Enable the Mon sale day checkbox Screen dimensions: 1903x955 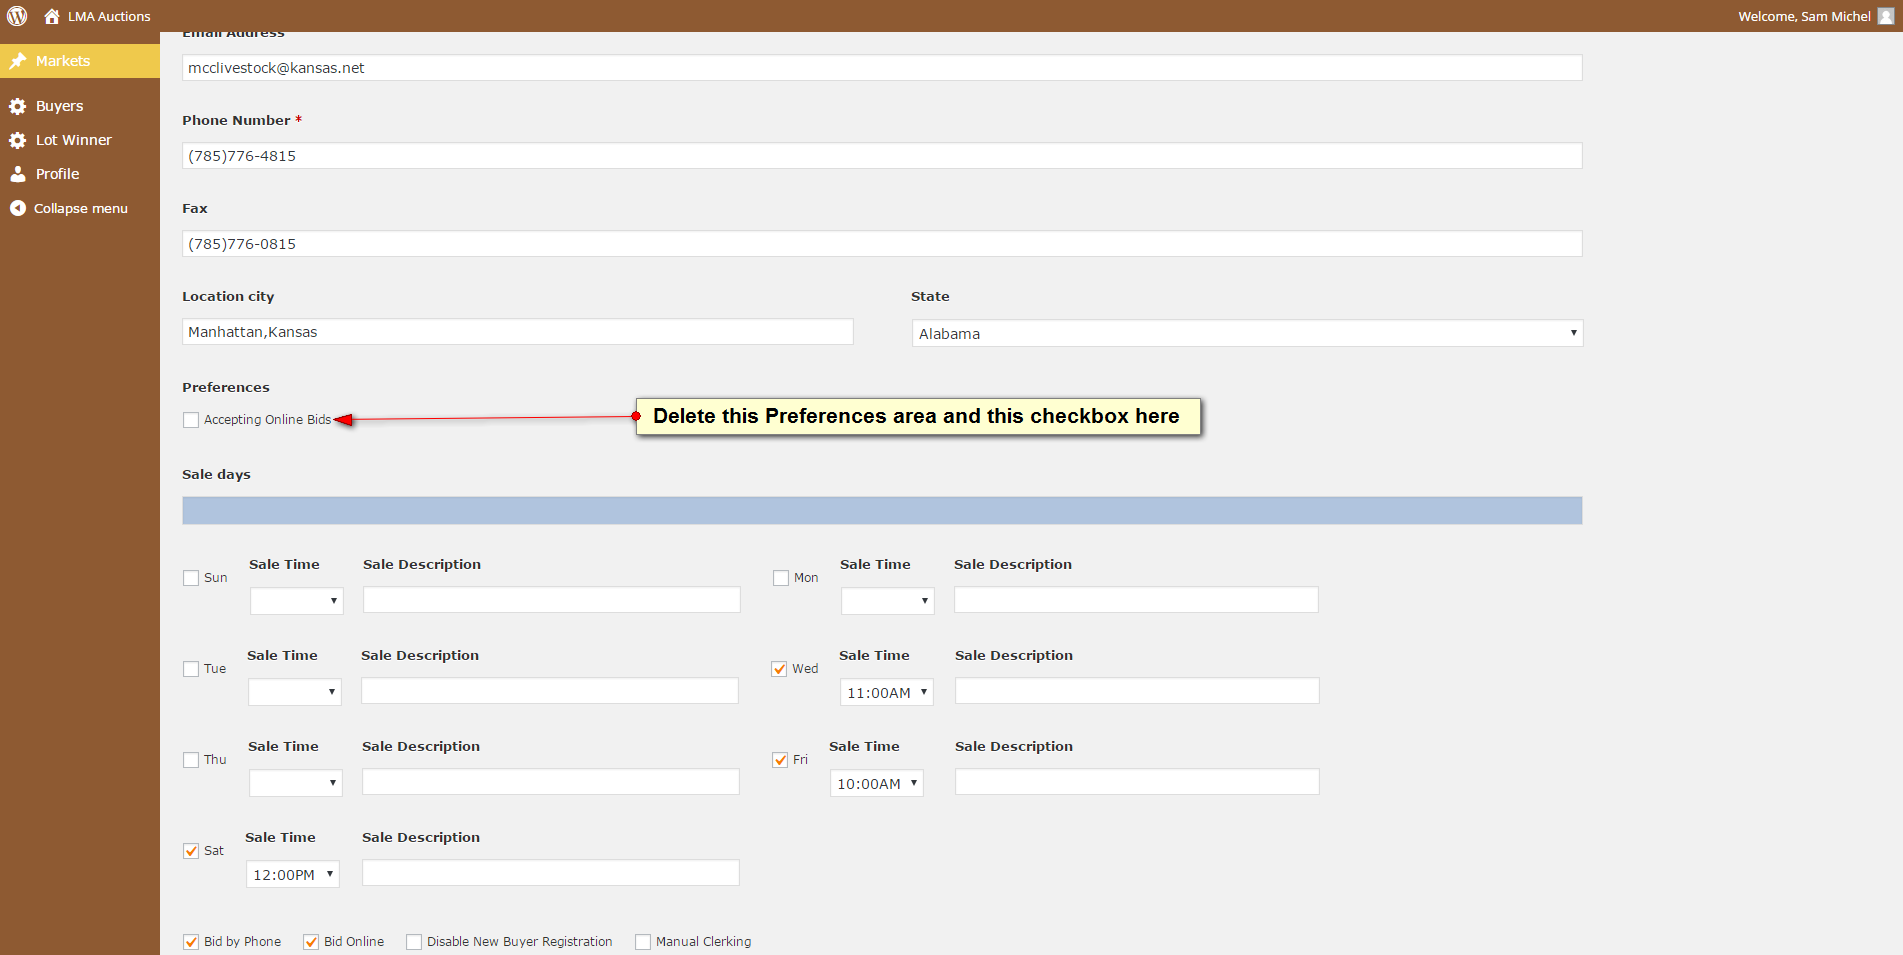(781, 578)
